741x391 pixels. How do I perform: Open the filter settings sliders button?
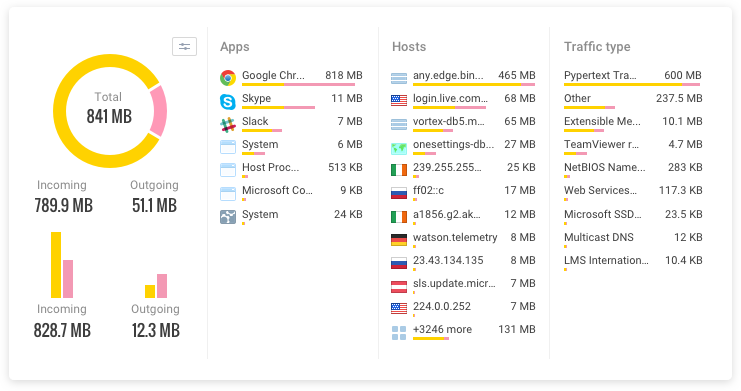pos(184,46)
